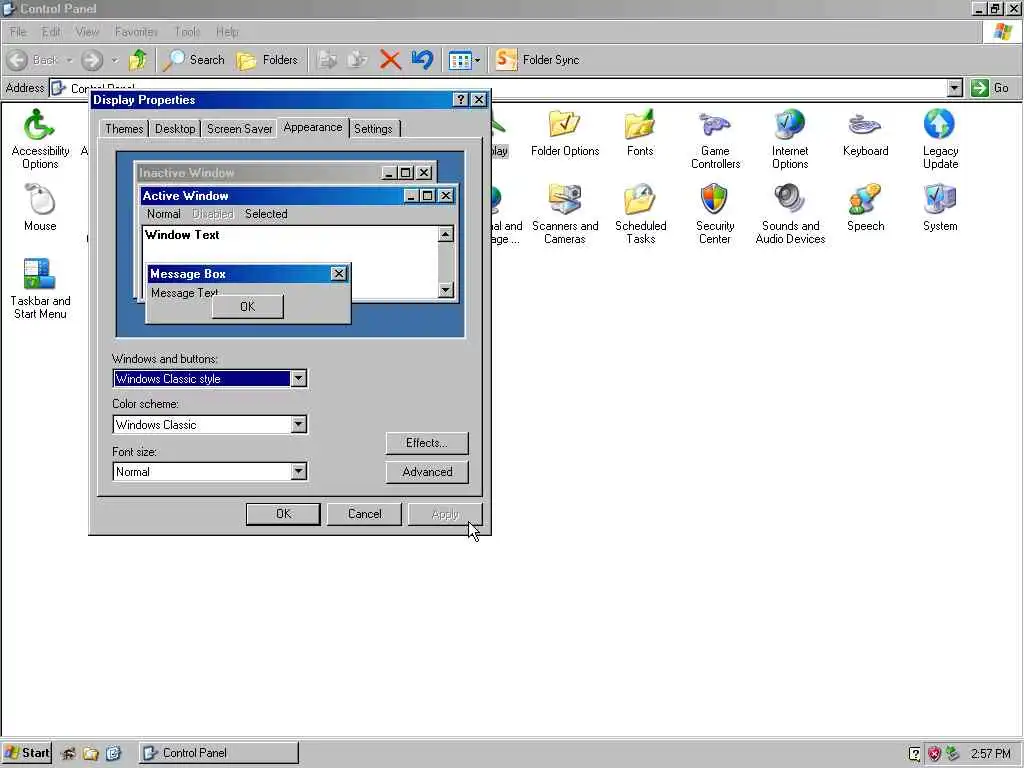Expand the Address bar dropdown arrow
Screen dimensions: 1024x768
click(x=955, y=88)
